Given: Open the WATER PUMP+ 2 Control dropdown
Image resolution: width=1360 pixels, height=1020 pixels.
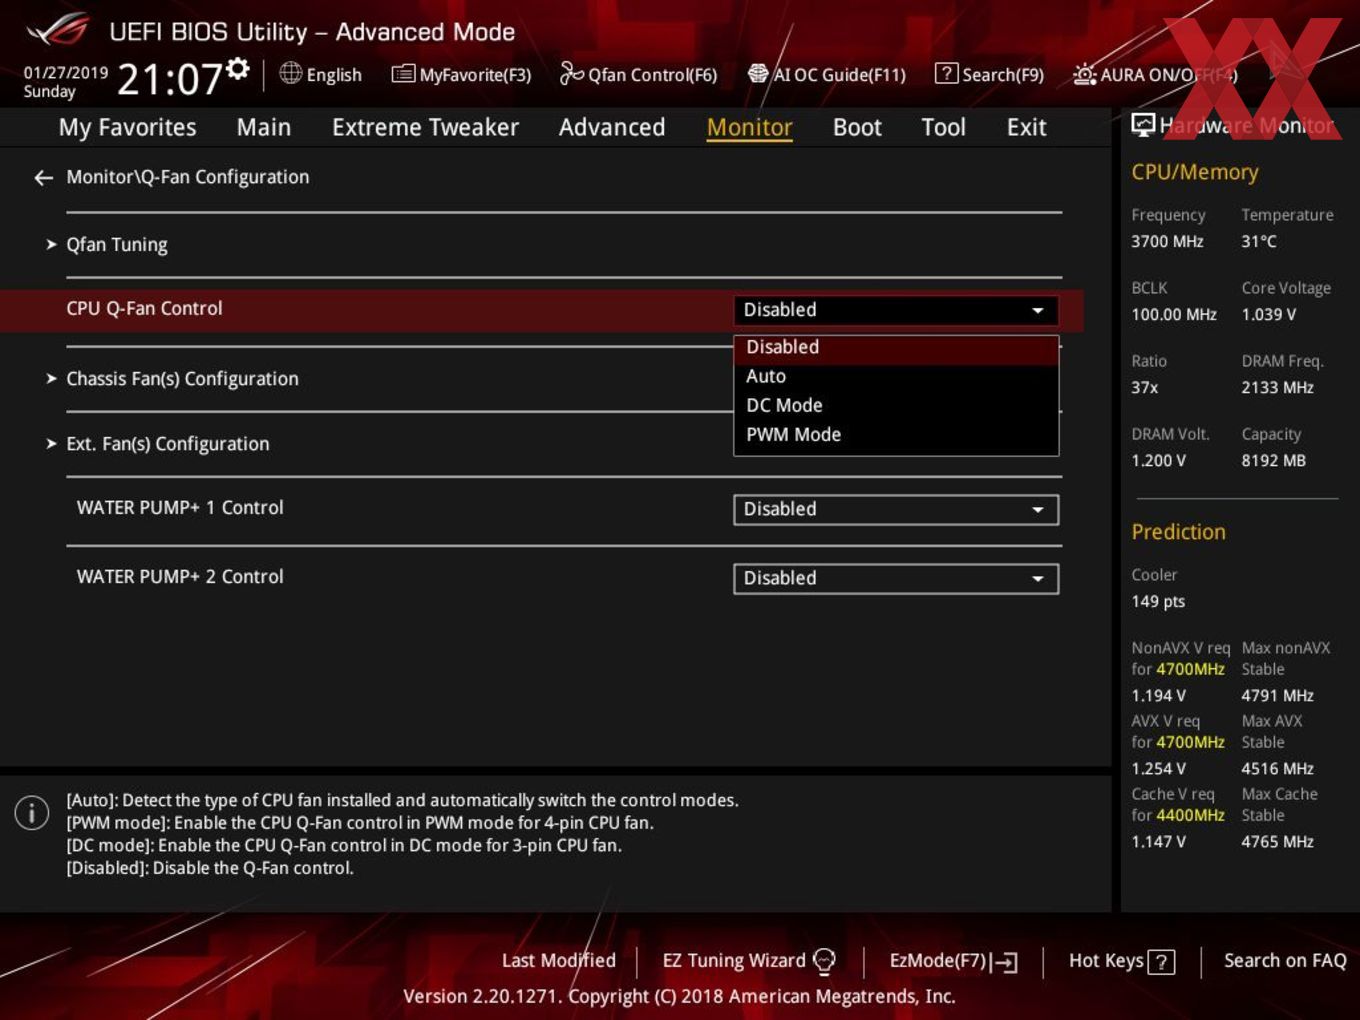Looking at the screenshot, I should 896,578.
